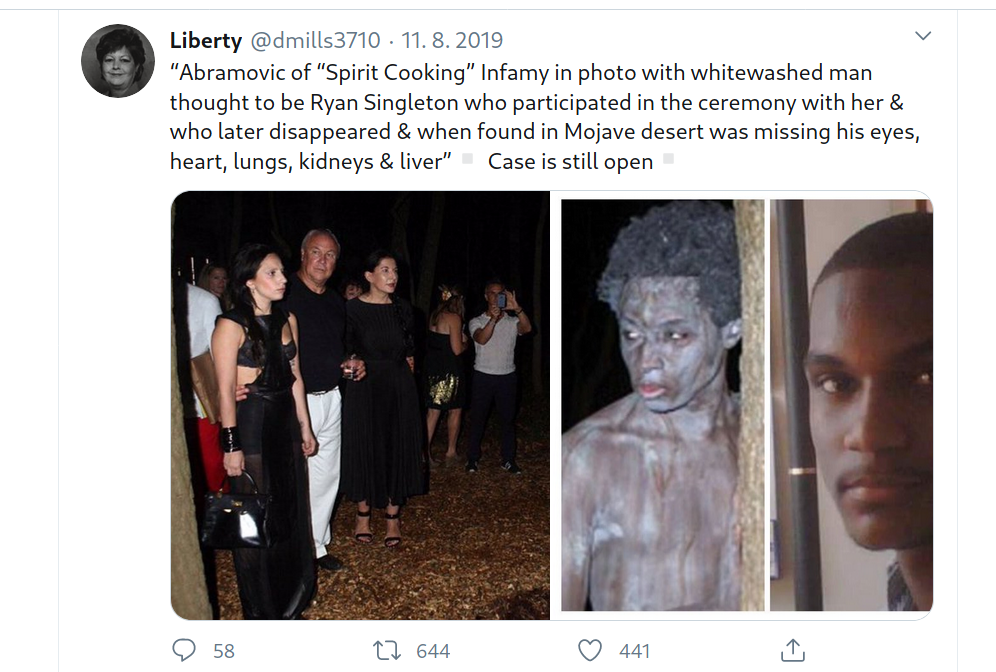Image resolution: width=996 pixels, height=672 pixels.
Task: Open Liberty's round profile avatar
Action: coord(118,61)
